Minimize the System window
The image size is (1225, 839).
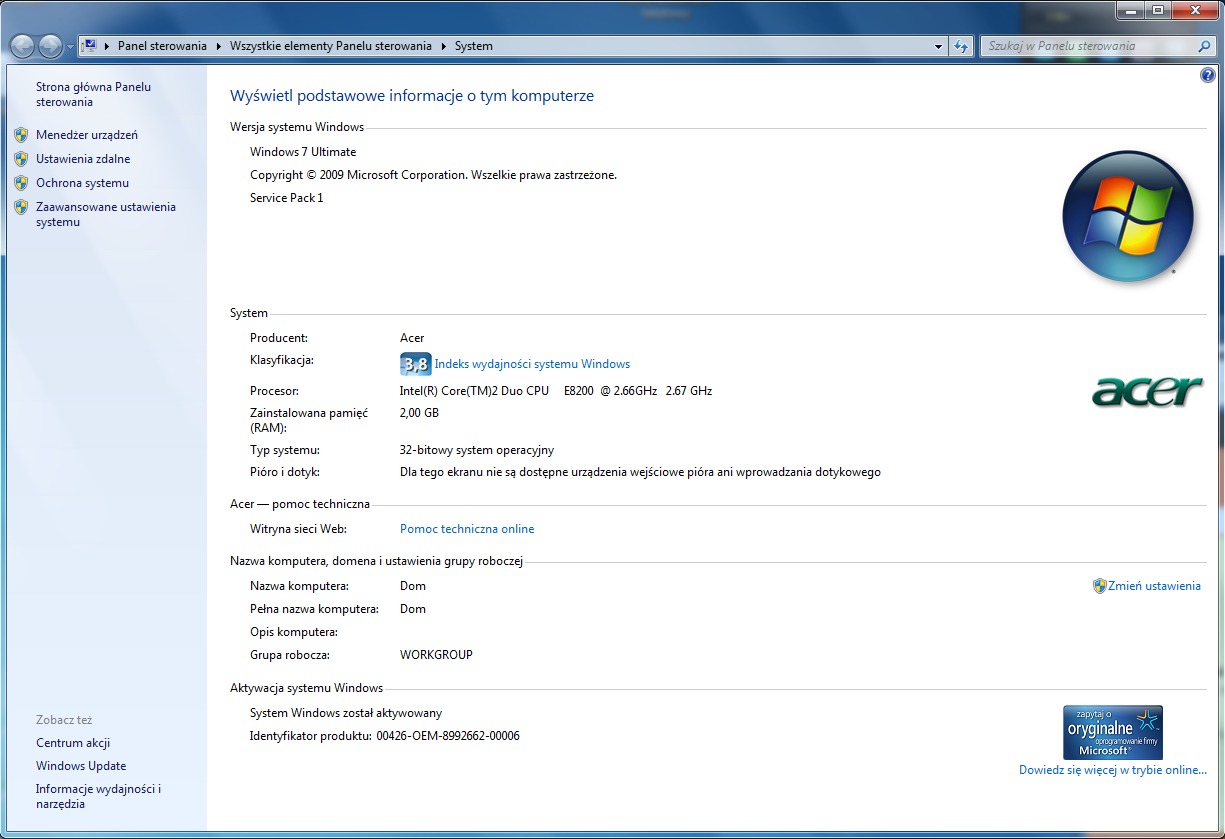click(1129, 10)
